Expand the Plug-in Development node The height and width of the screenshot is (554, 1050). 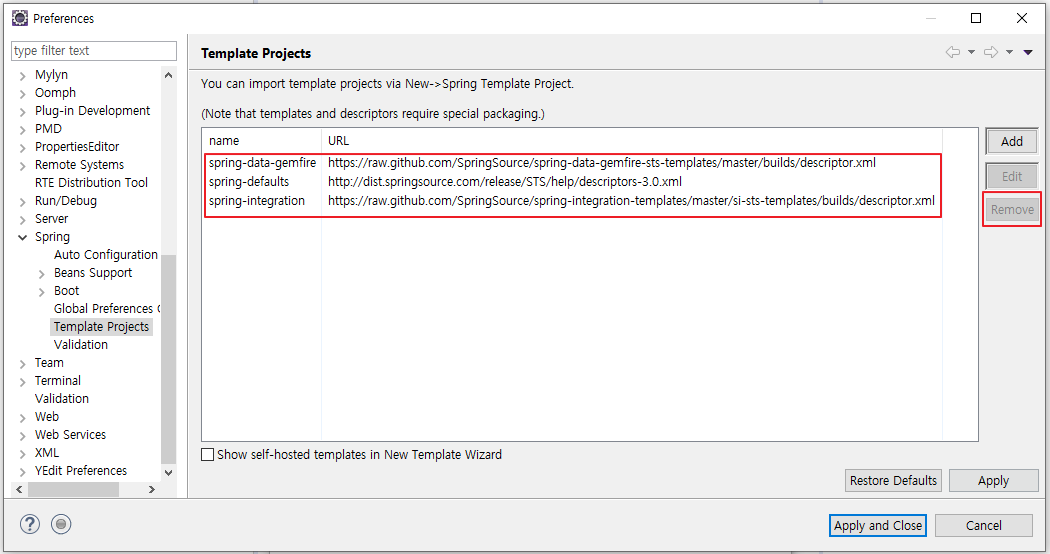(x=23, y=112)
